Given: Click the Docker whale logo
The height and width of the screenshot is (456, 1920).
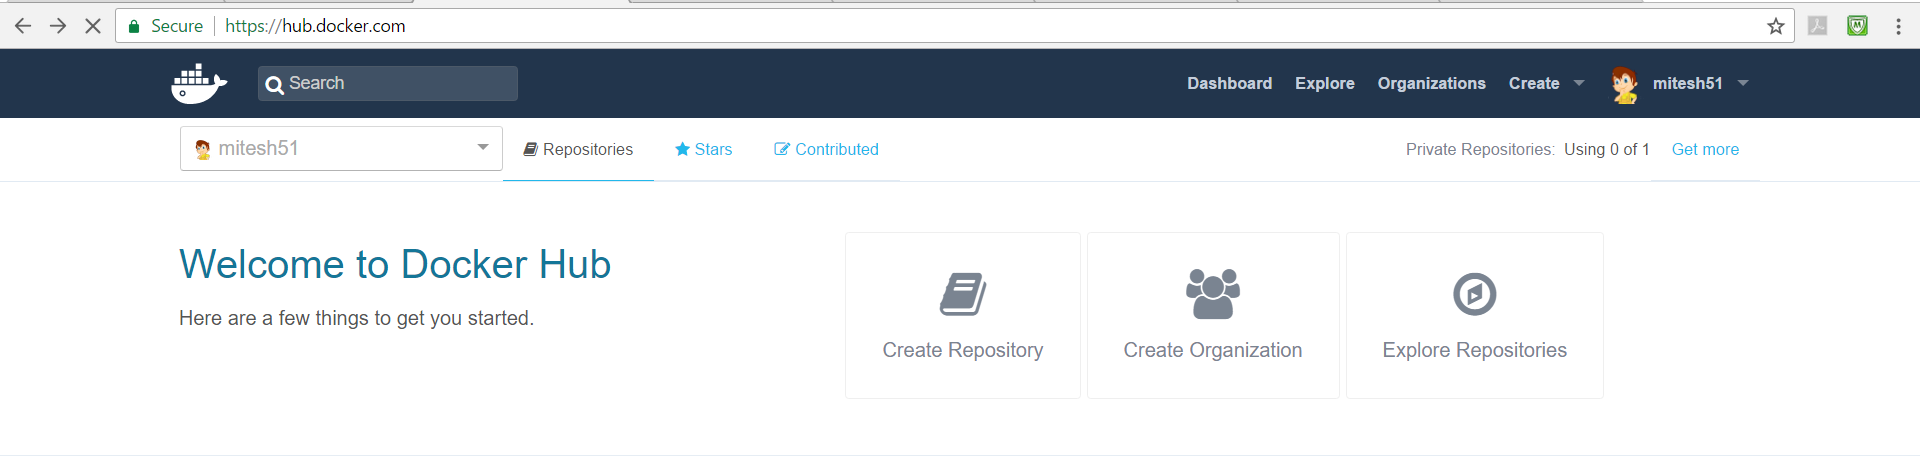Looking at the screenshot, I should click(x=199, y=84).
